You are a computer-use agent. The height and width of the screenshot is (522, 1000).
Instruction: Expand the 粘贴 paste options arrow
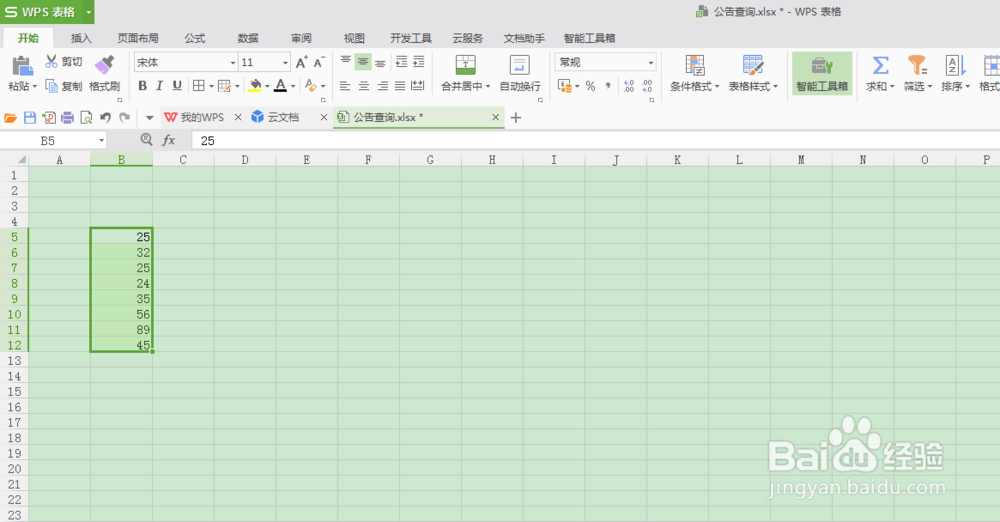click(x=34, y=86)
